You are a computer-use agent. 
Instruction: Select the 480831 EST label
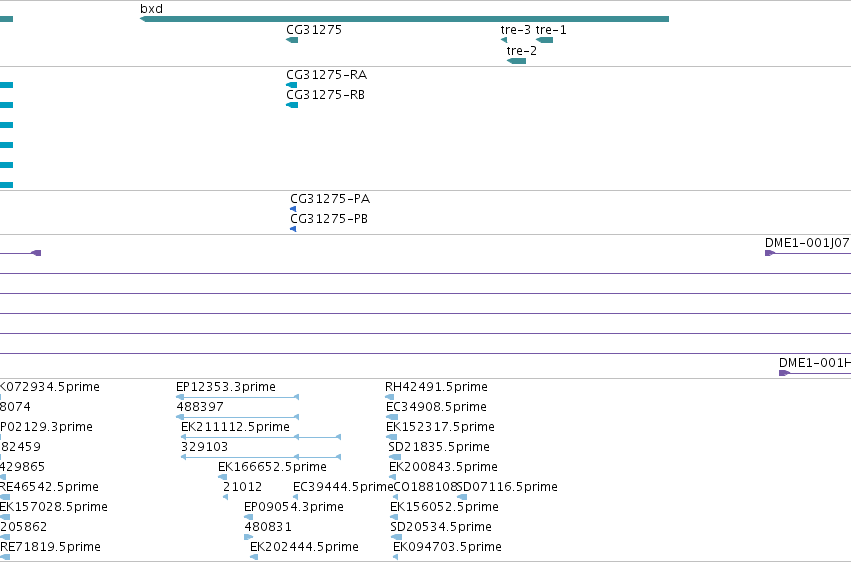click(268, 527)
